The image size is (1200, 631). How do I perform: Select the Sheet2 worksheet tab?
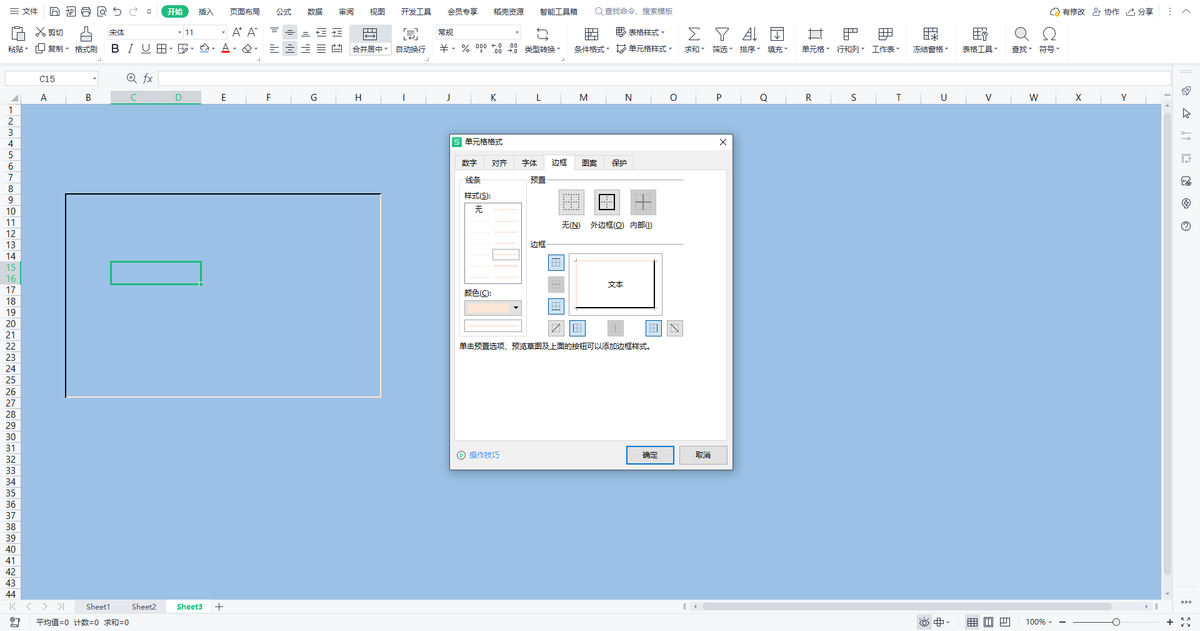144,607
